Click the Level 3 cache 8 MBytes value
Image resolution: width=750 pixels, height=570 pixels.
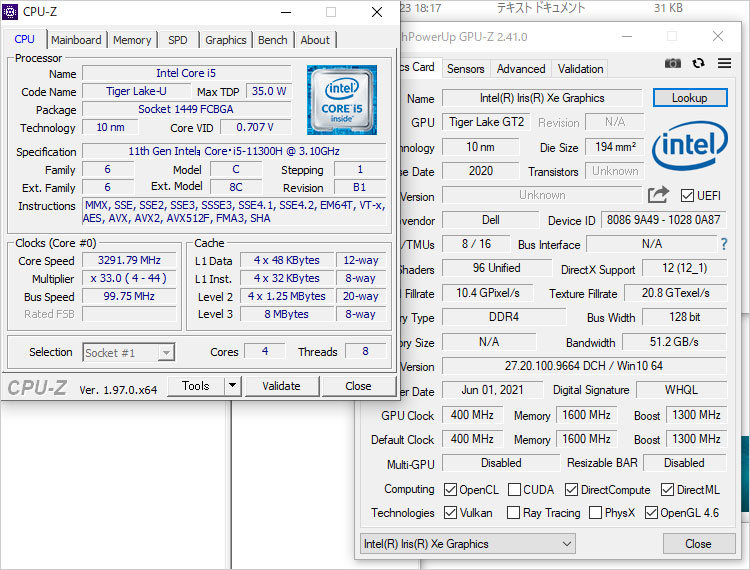point(287,314)
